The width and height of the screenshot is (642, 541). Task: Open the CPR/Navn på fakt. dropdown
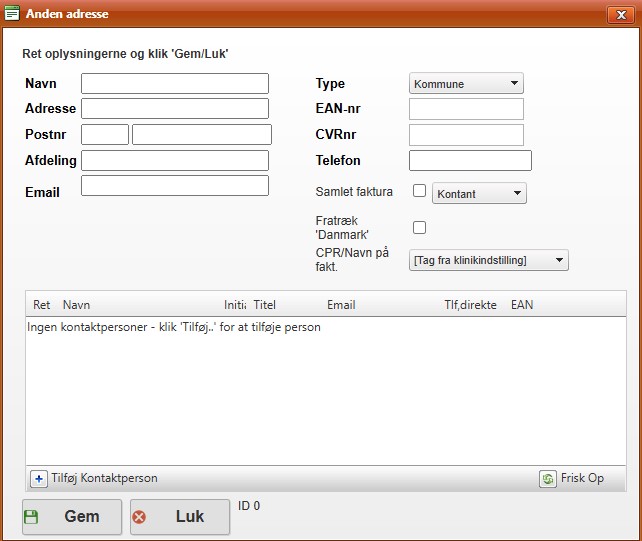click(x=488, y=260)
